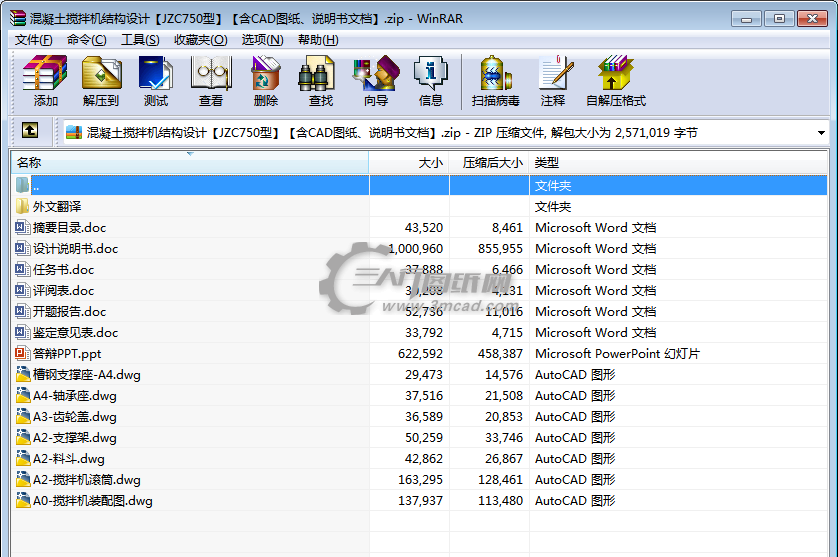This screenshot has width=838, height=557.
Task: Click the Word icon of 任务书.doc
Action: (22, 269)
